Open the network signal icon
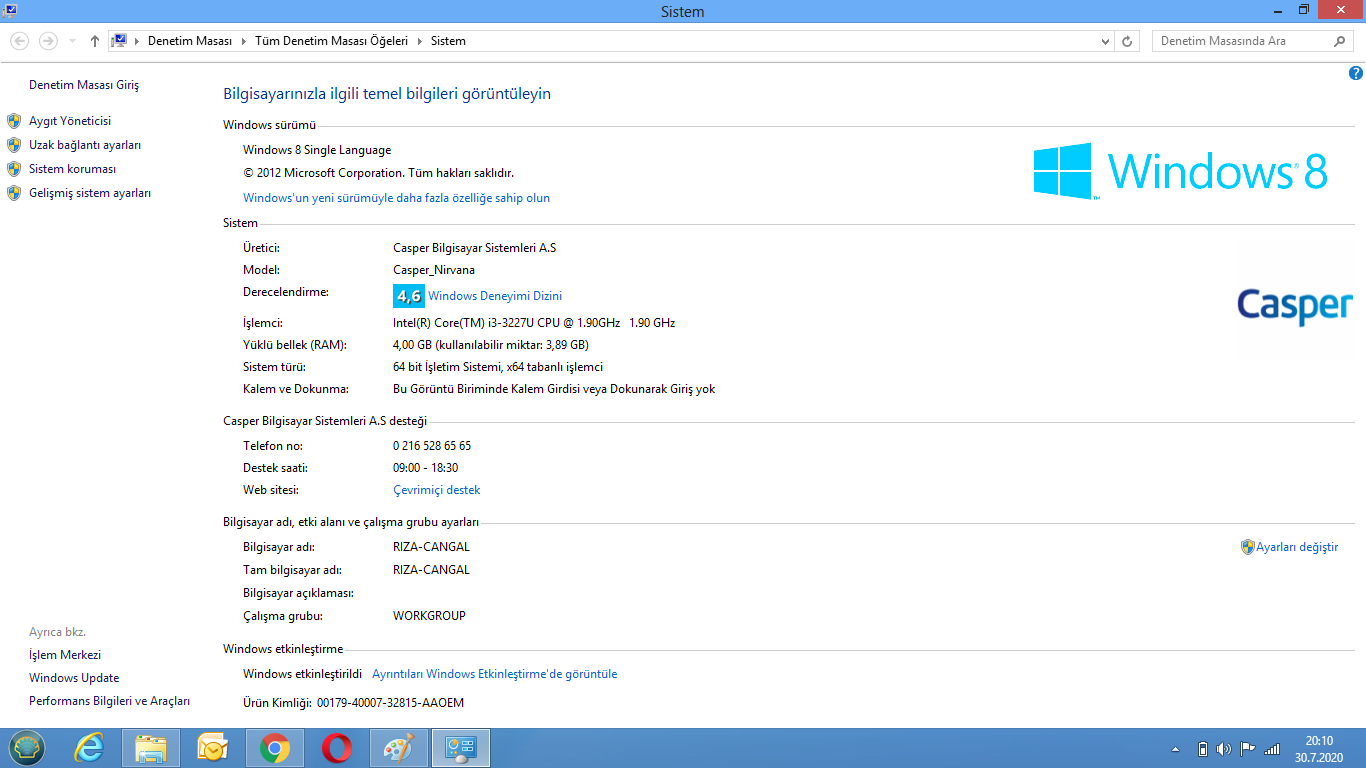 click(x=1272, y=749)
